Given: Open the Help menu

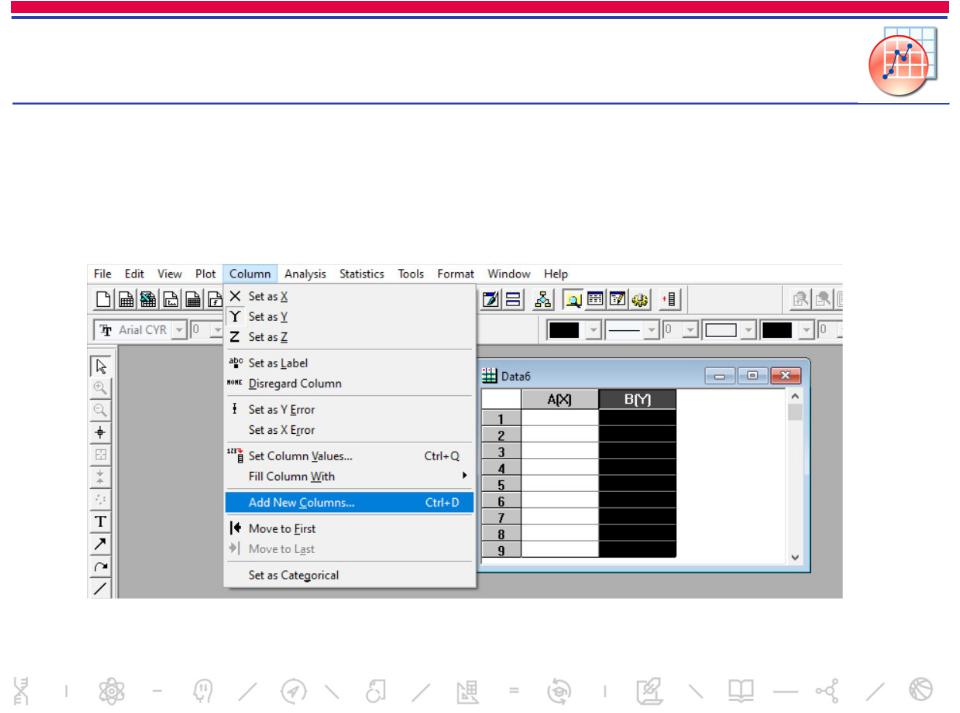Looking at the screenshot, I should (556, 274).
